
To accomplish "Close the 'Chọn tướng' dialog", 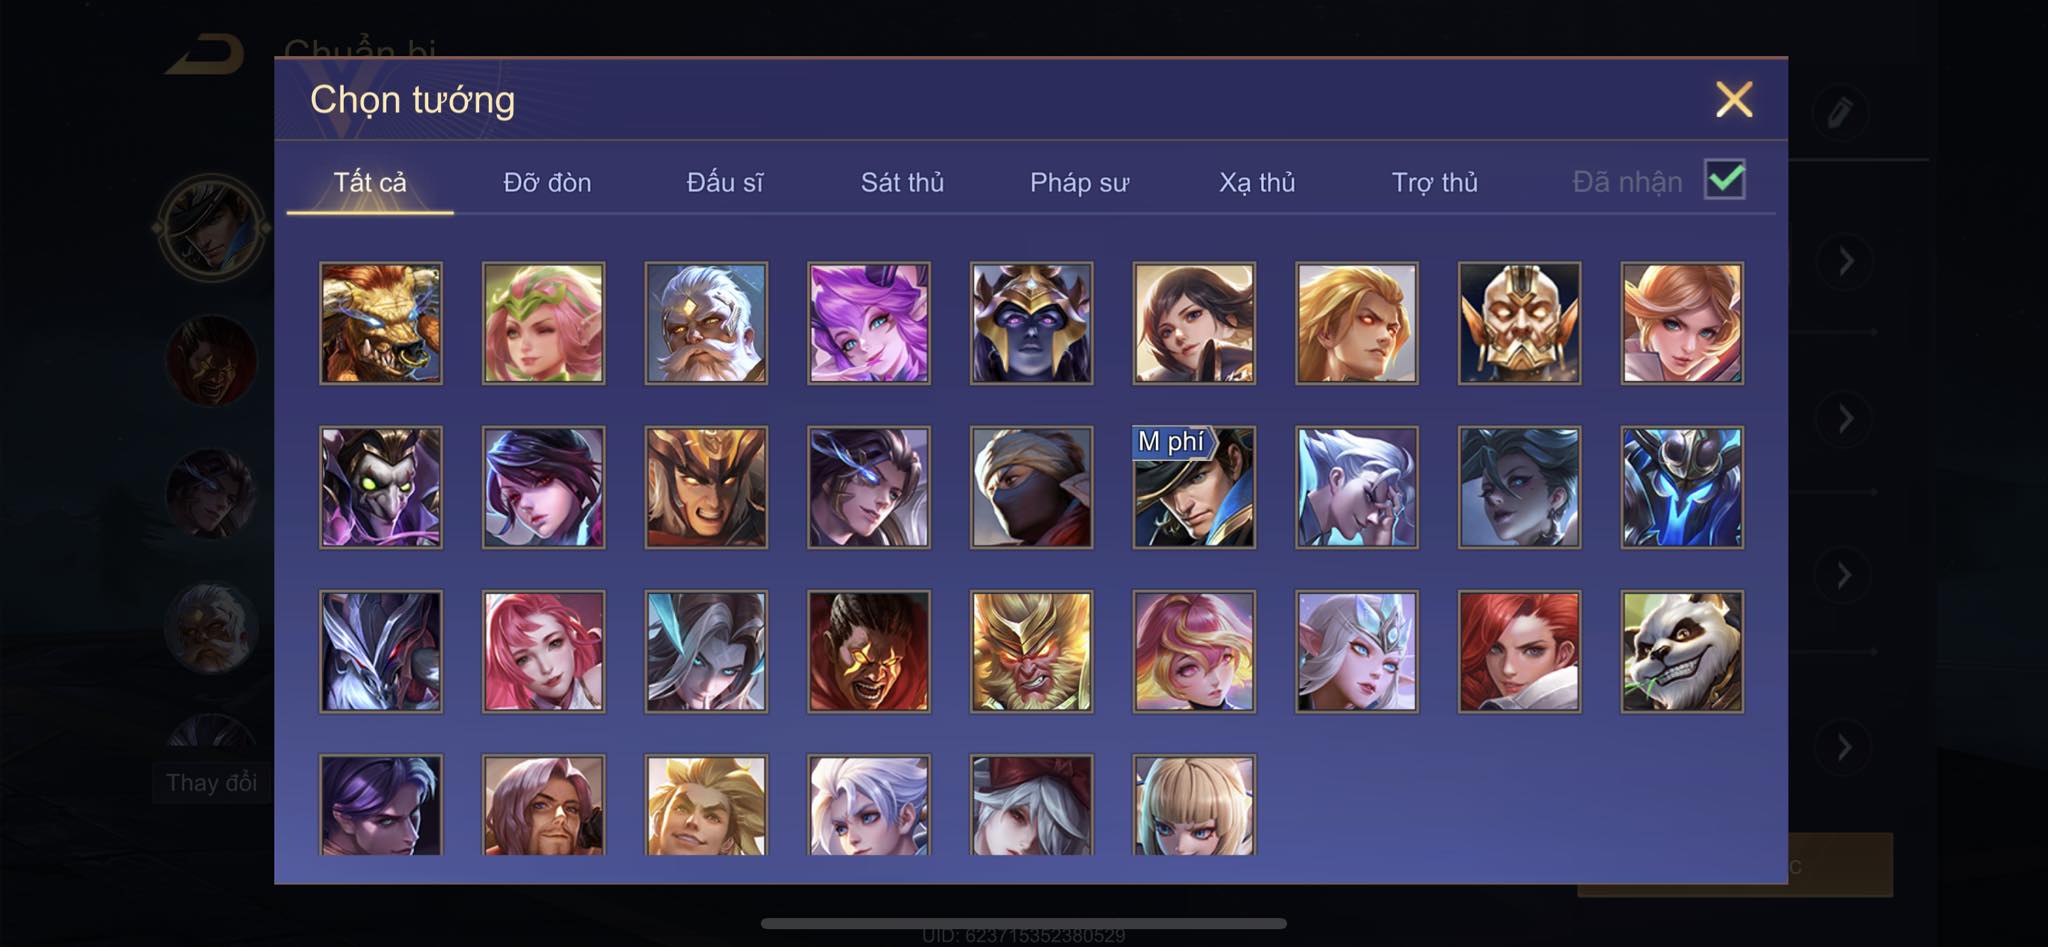I will pos(1734,99).
